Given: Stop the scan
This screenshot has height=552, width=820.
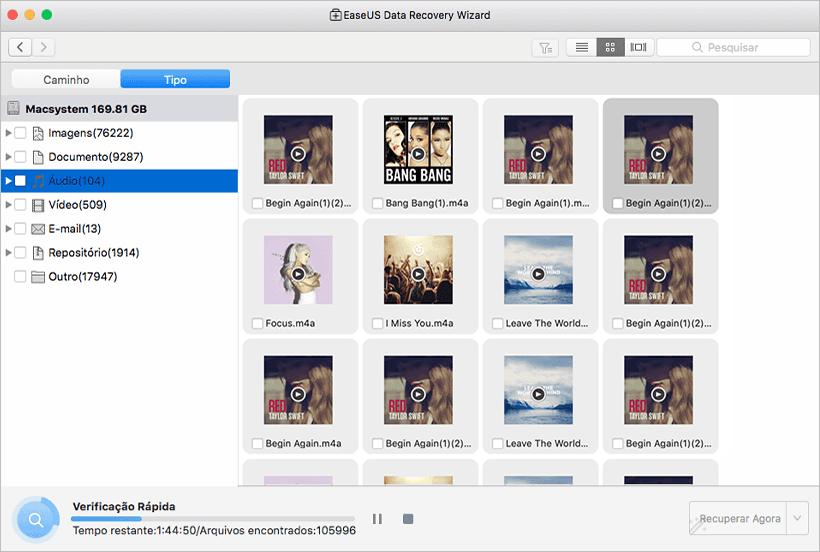Looking at the screenshot, I should 408,519.
